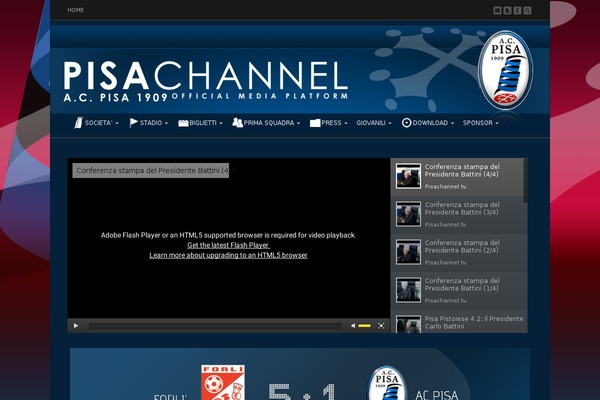
Task: Select thumbnail for Presidente Battini (1/4)
Action: pyautogui.click(x=408, y=290)
